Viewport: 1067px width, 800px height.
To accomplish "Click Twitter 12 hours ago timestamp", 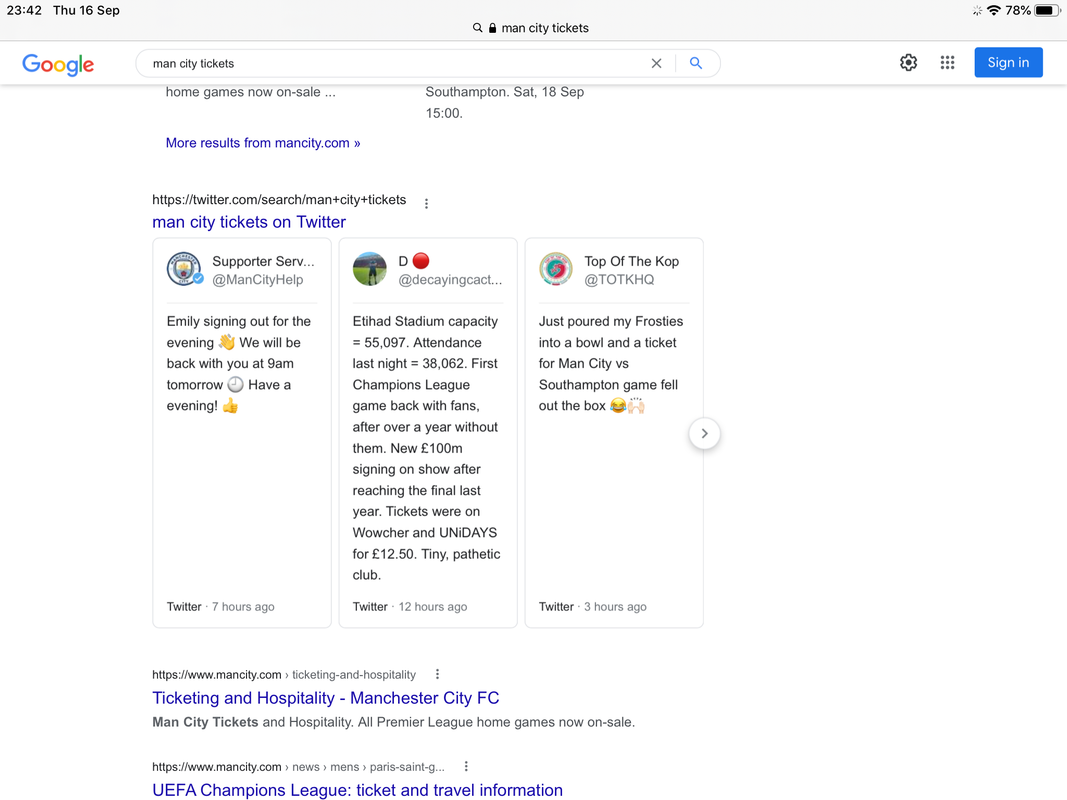I will pyautogui.click(x=410, y=607).
